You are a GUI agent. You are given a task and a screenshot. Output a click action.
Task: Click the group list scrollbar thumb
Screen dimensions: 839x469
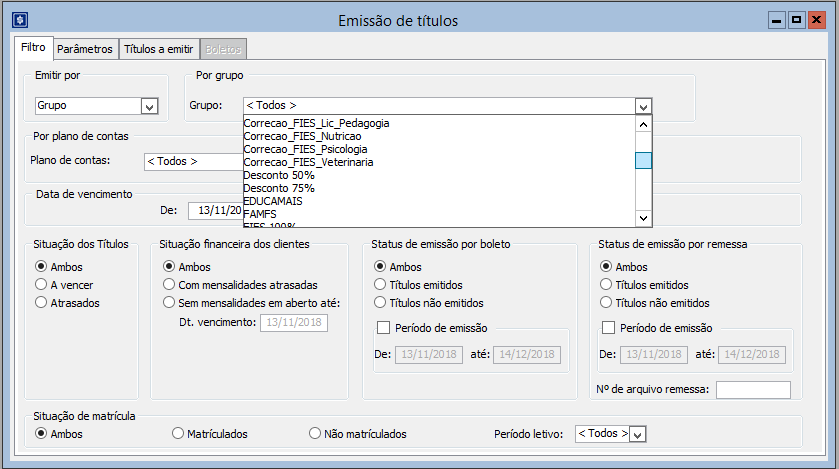tap(643, 161)
